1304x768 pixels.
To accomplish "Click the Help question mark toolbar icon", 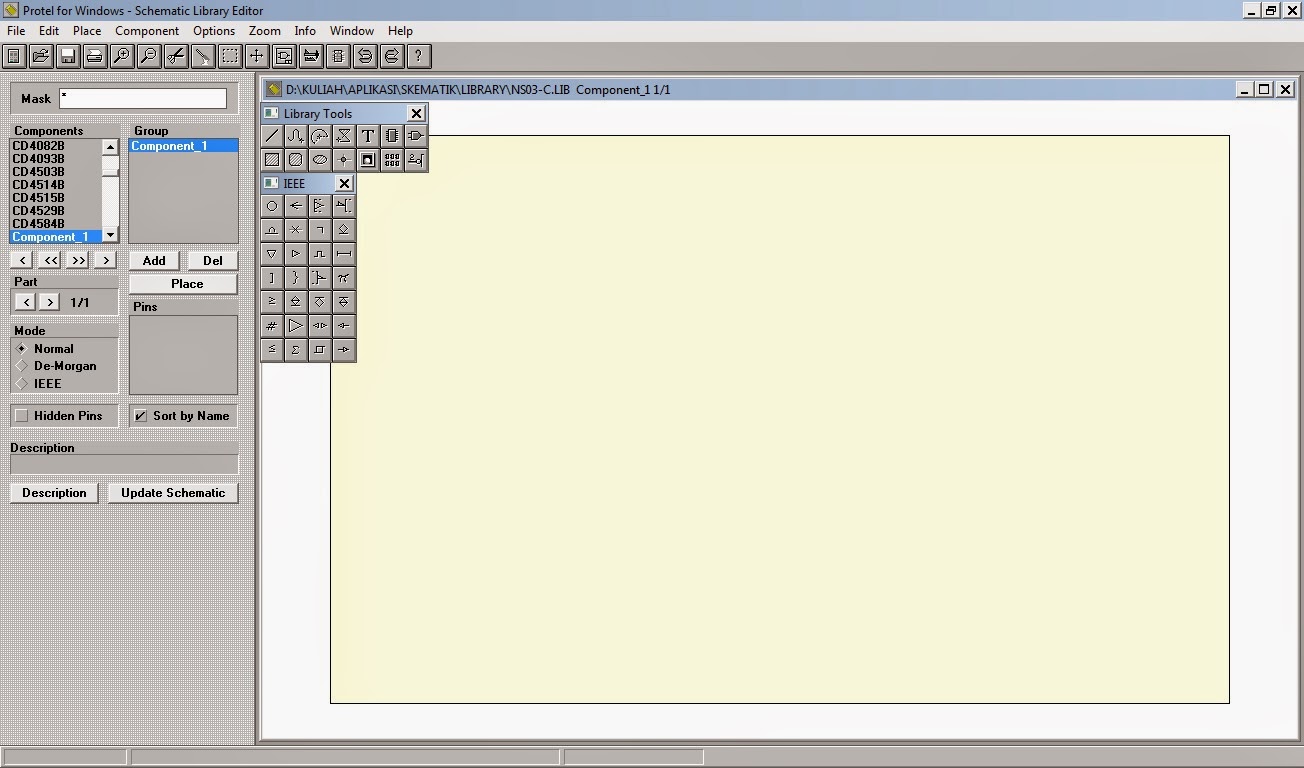I will point(417,56).
